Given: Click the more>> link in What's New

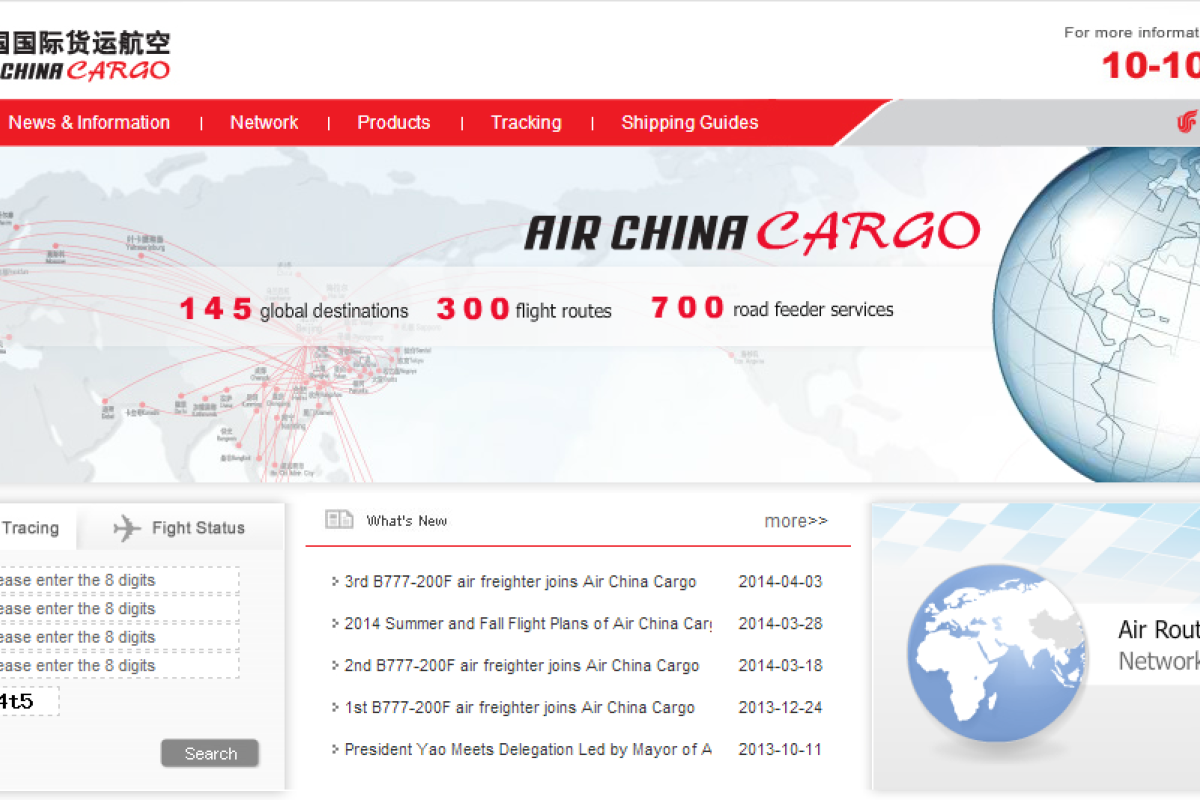Looking at the screenshot, I should (796, 521).
